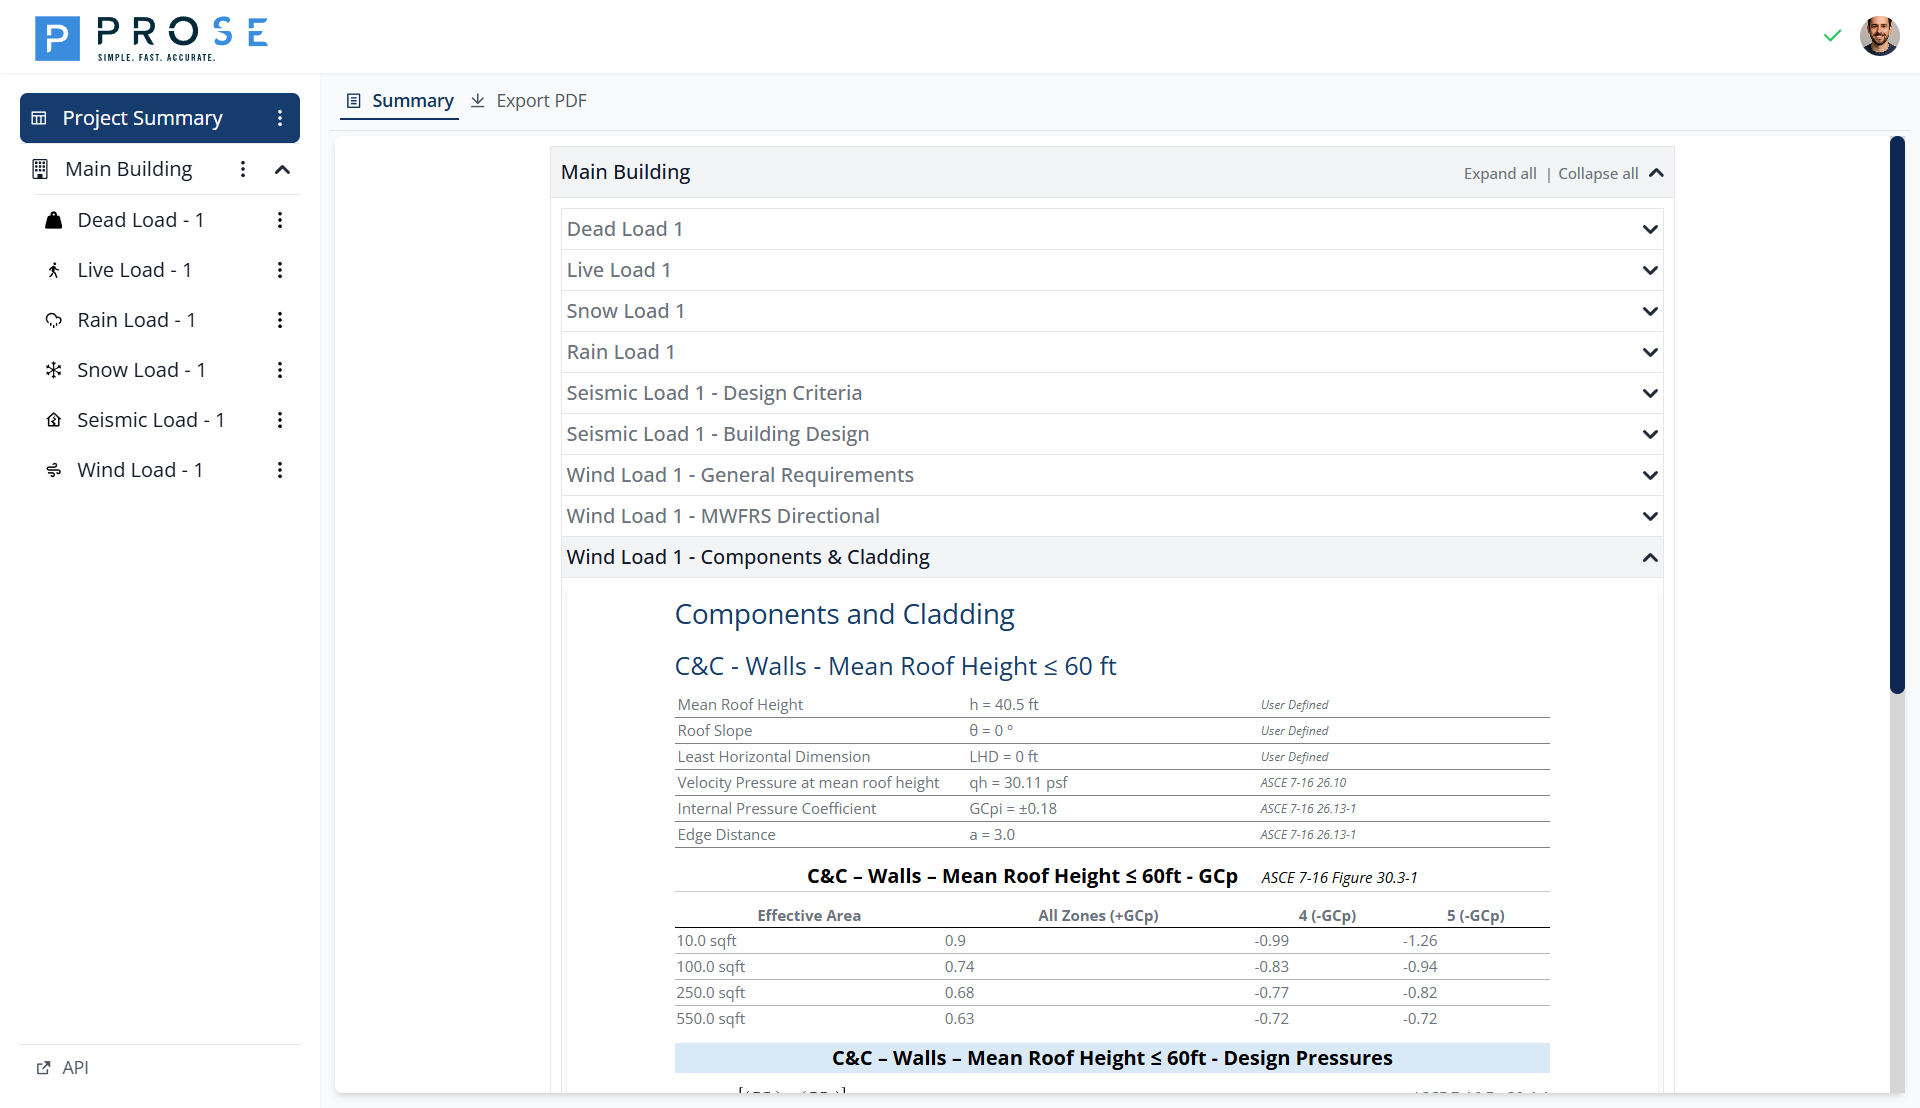Click the Main Building icon

coord(39,169)
